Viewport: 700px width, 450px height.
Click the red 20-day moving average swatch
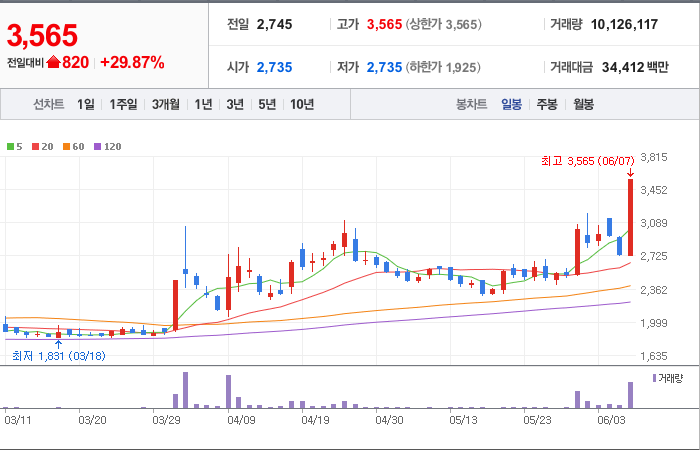pyautogui.click(x=35, y=146)
